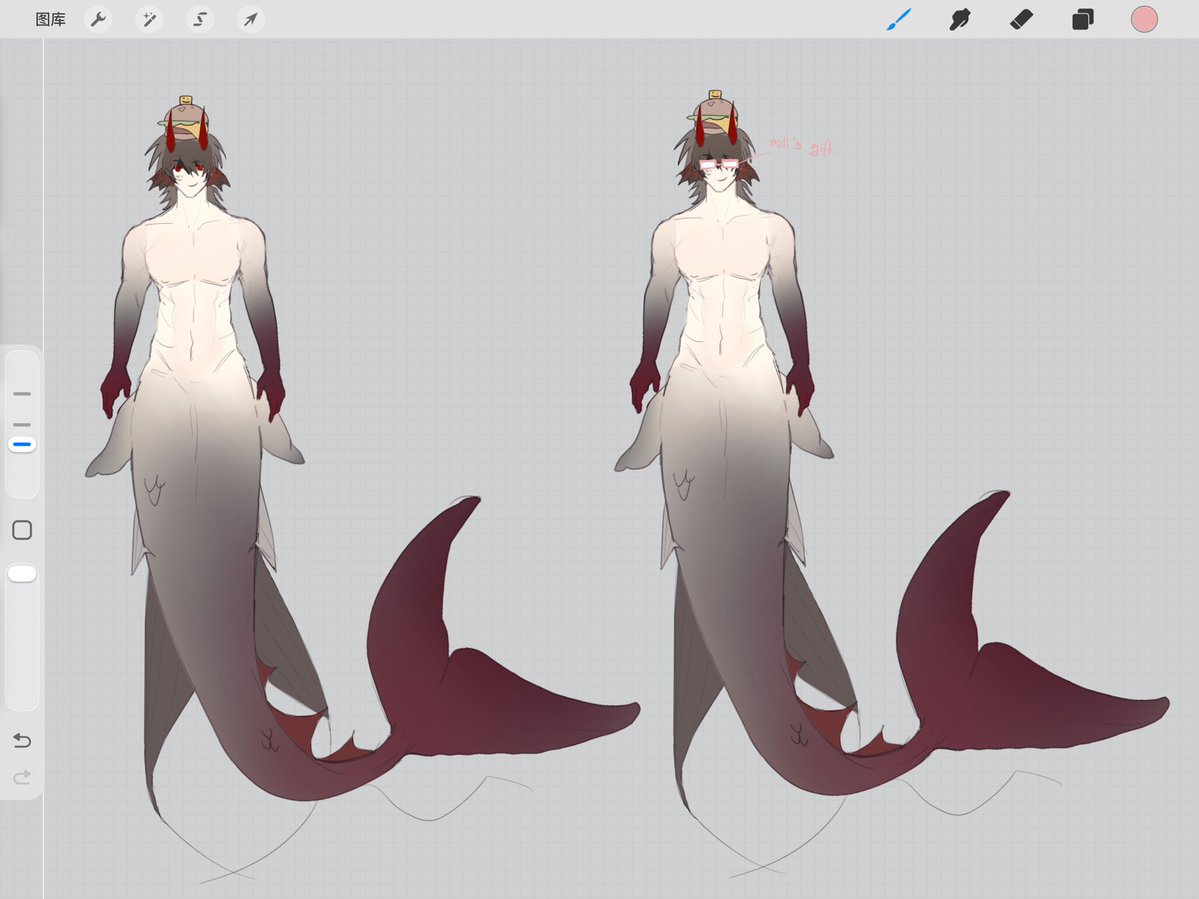Select the Brush tool

pyautogui.click(x=898, y=18)
